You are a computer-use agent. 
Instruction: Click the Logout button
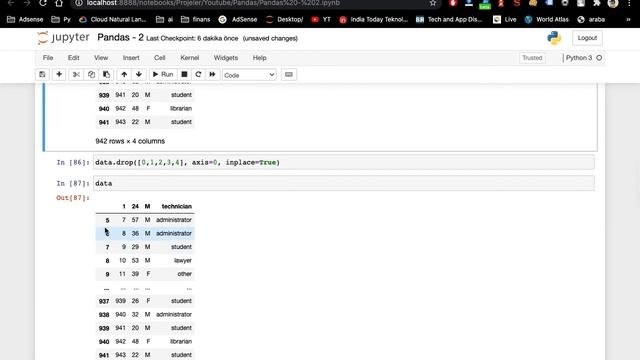pos(587,38)
